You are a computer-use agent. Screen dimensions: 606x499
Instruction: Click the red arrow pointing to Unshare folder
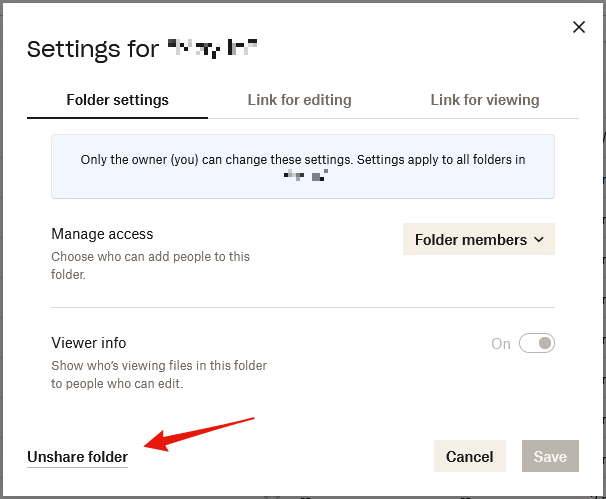coord(198,434)
